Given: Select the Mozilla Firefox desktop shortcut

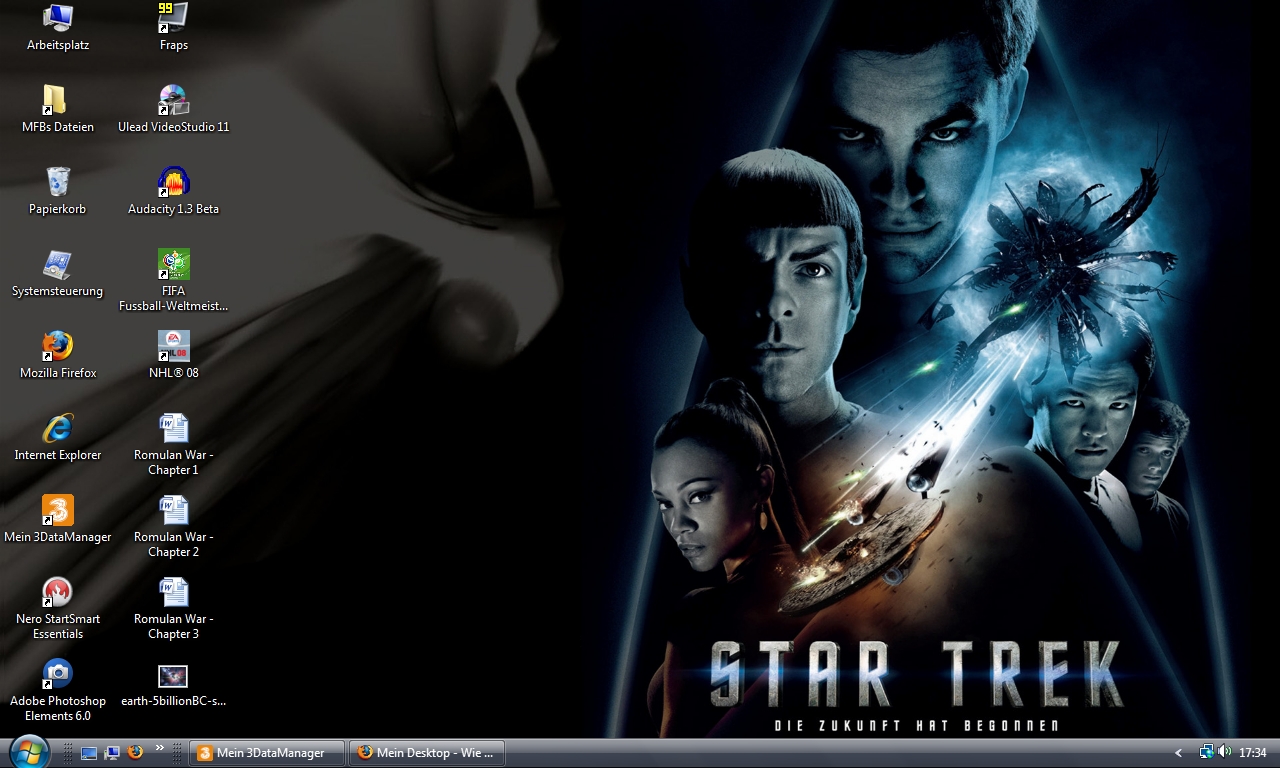Looking at the screenshot, I should 58,346.
